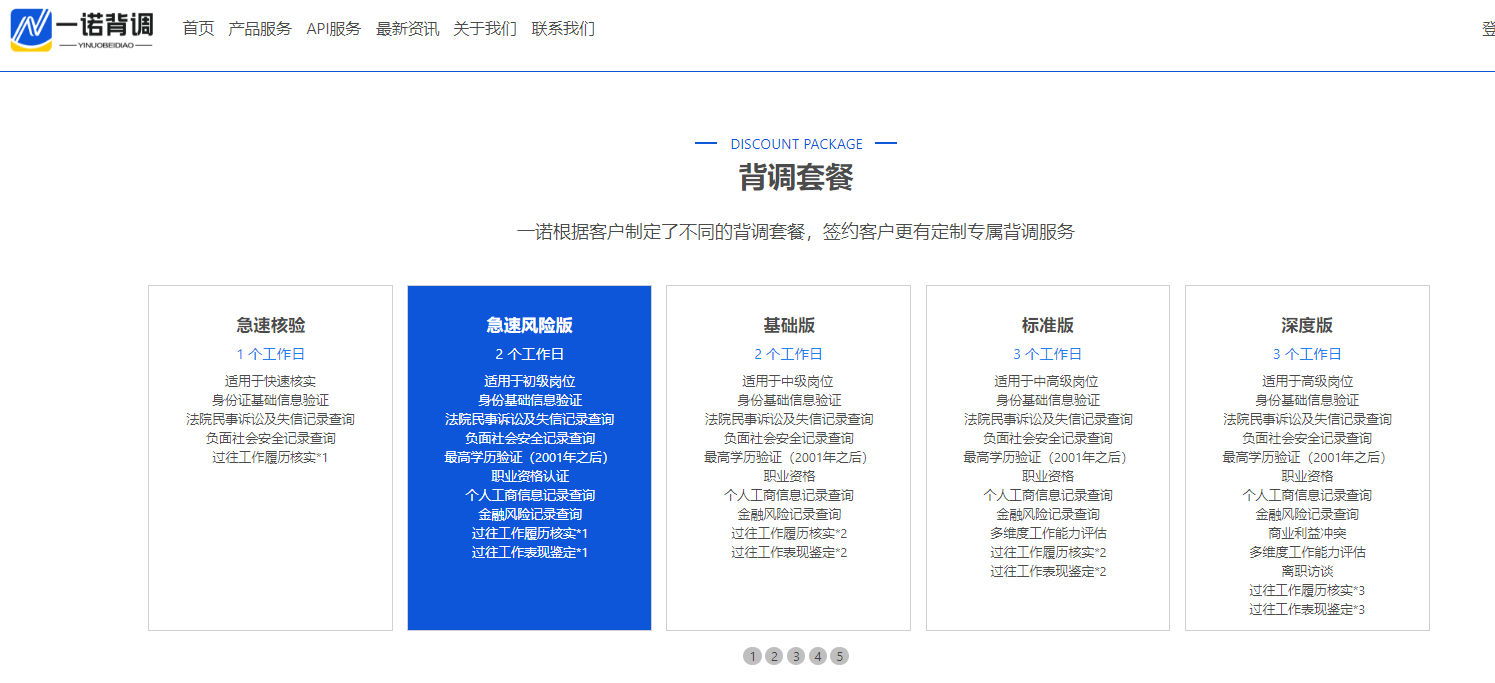Select the 深度版 package title
The width and height of the screenshot is (1495, 683).
pos(1307,325)
